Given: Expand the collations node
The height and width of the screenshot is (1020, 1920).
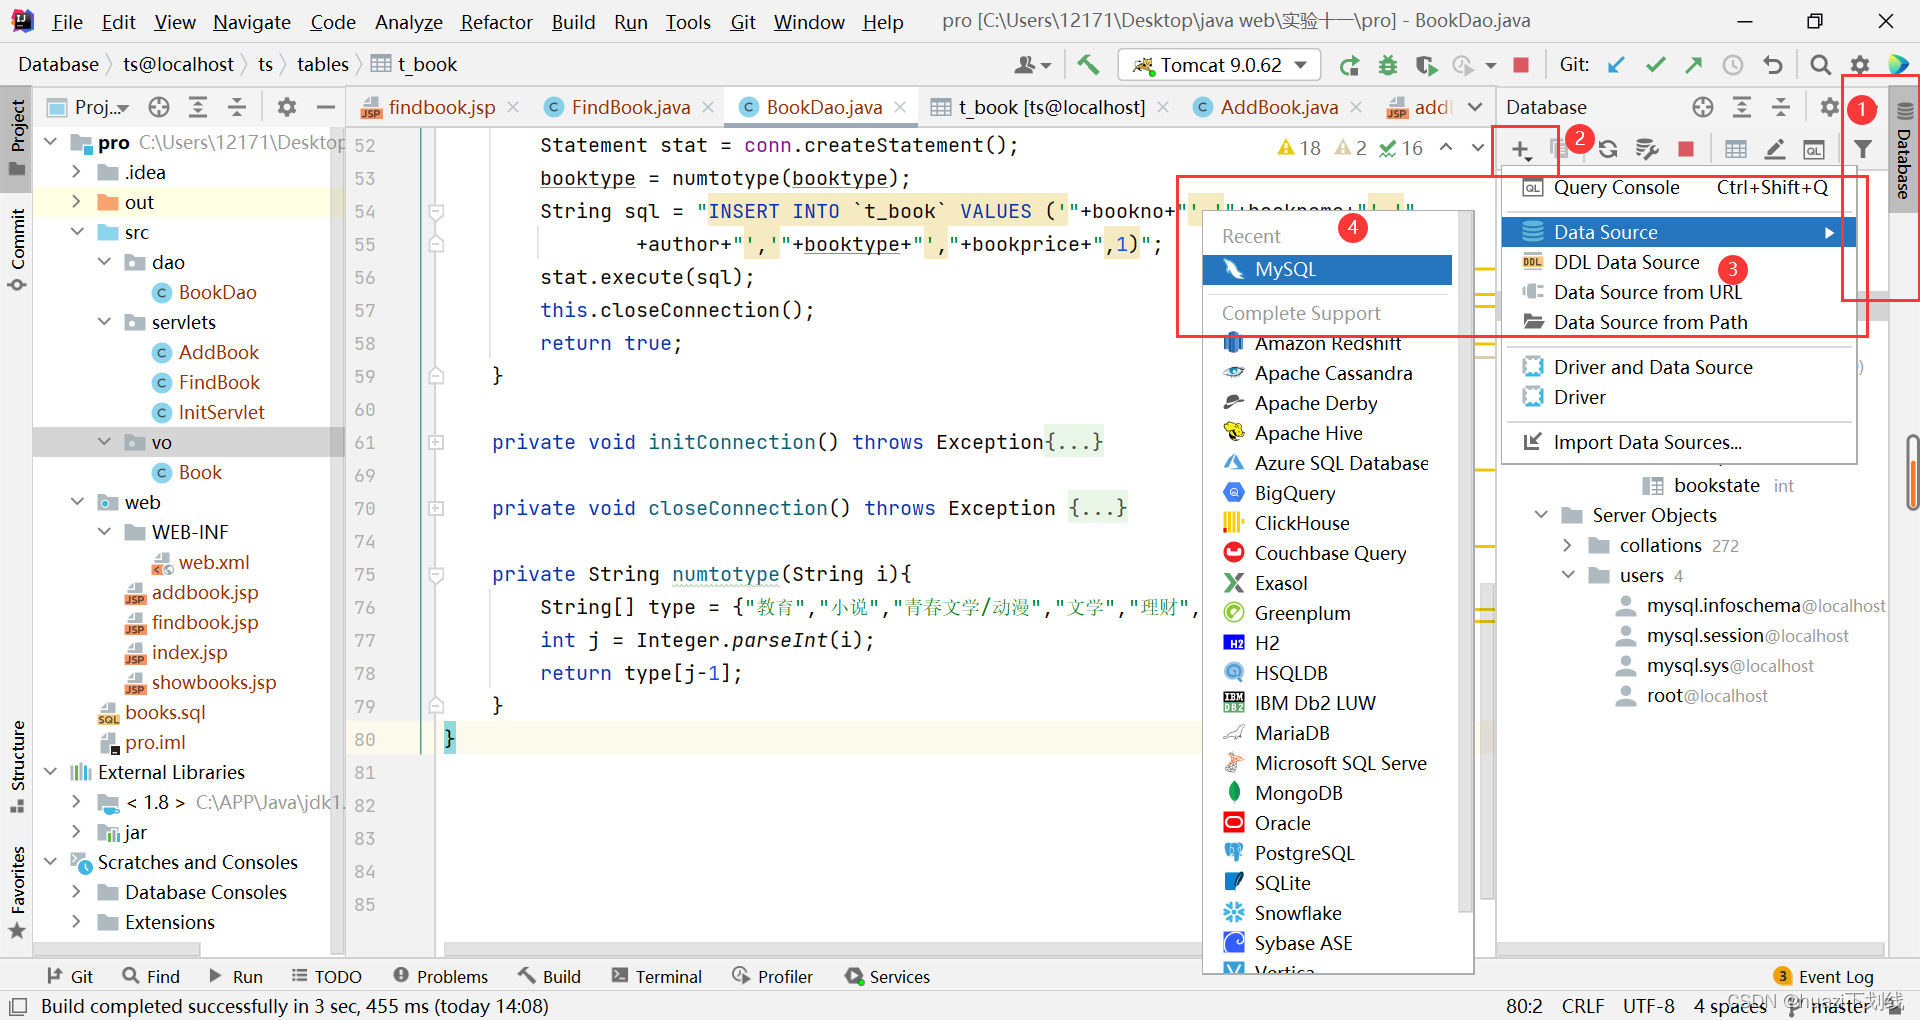Looking at the screenshot, I should [1567, 545].
